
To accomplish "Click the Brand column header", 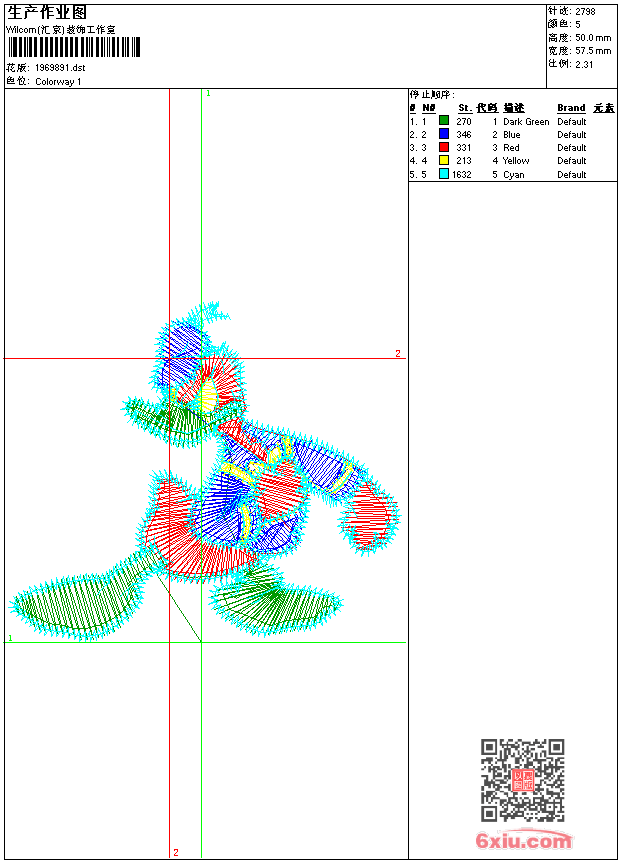I will [571, 108].
